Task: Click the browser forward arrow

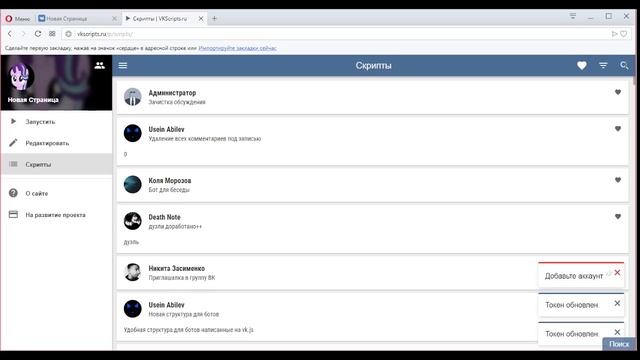Action: click(23, 34)
